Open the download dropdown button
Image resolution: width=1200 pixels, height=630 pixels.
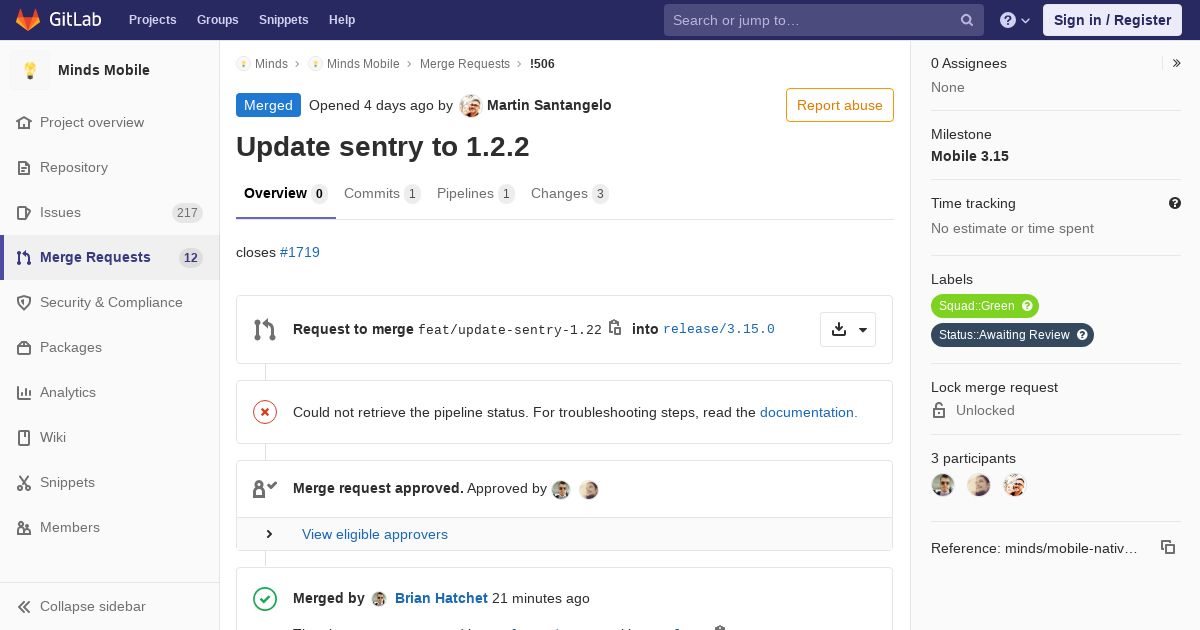coord(848,329)
